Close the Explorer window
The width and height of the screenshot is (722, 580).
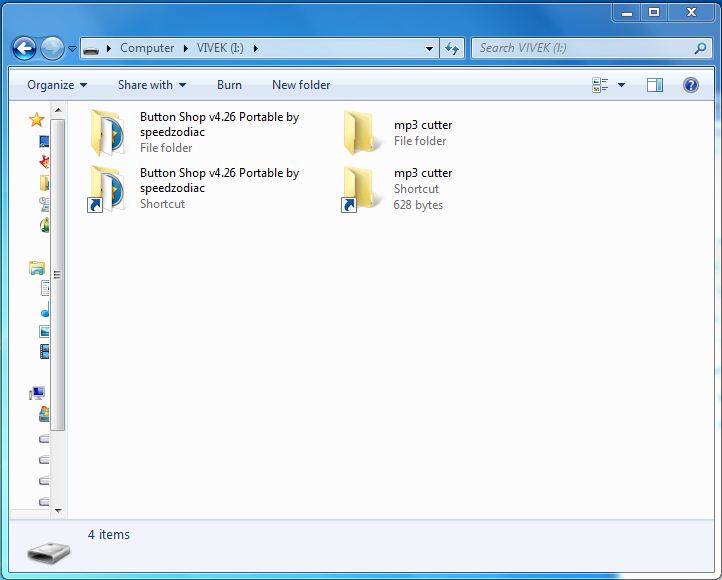(x=691, y=13)
